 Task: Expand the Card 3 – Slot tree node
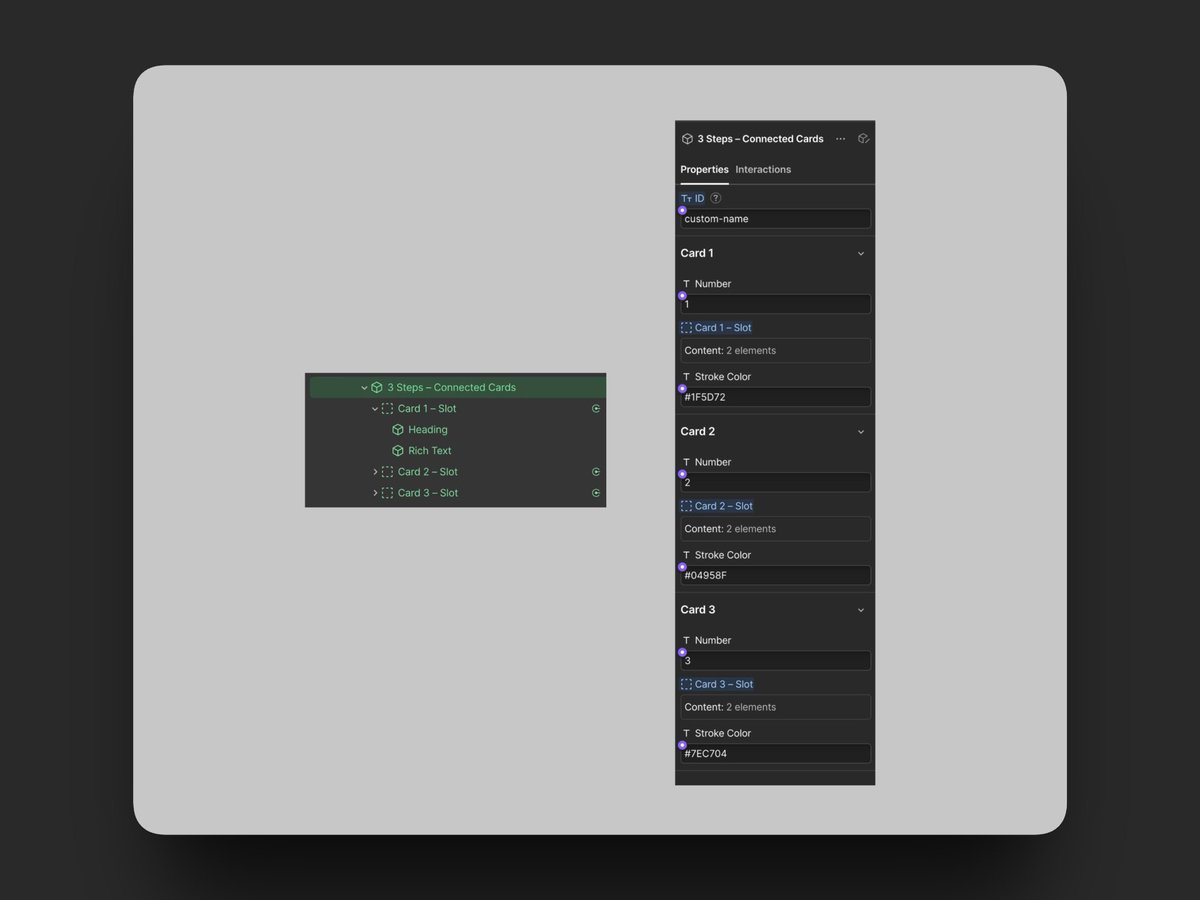pos(375,492)
